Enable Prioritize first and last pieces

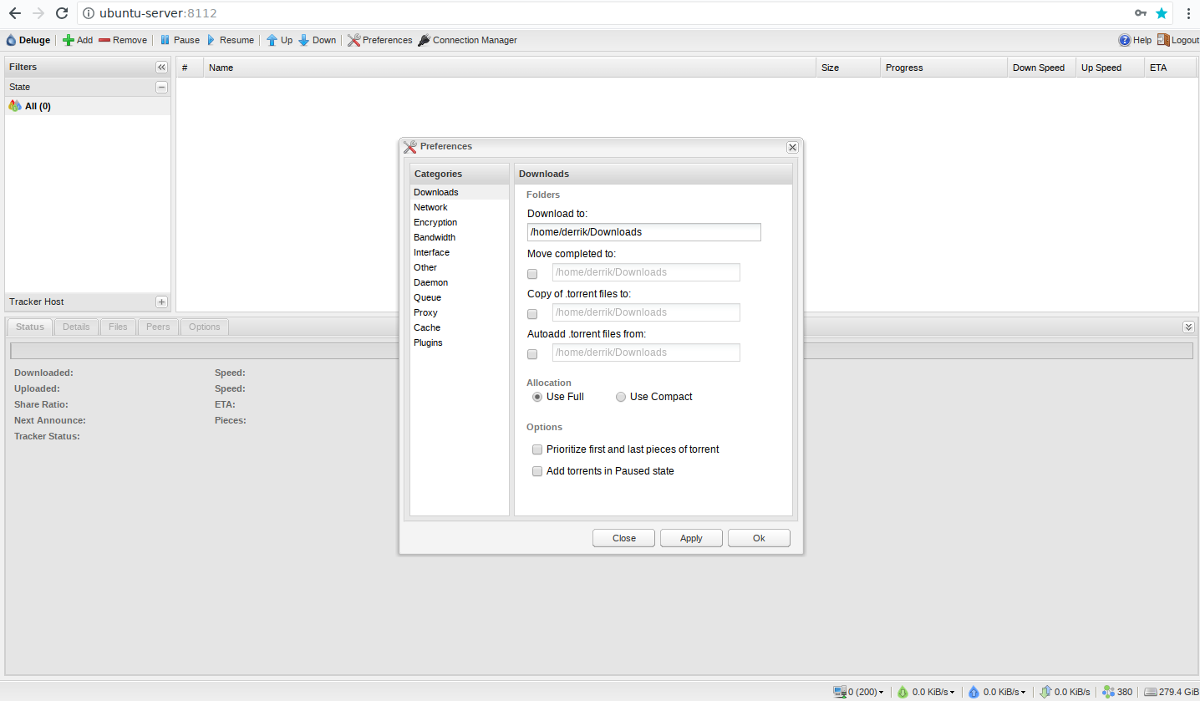(537, 450)
